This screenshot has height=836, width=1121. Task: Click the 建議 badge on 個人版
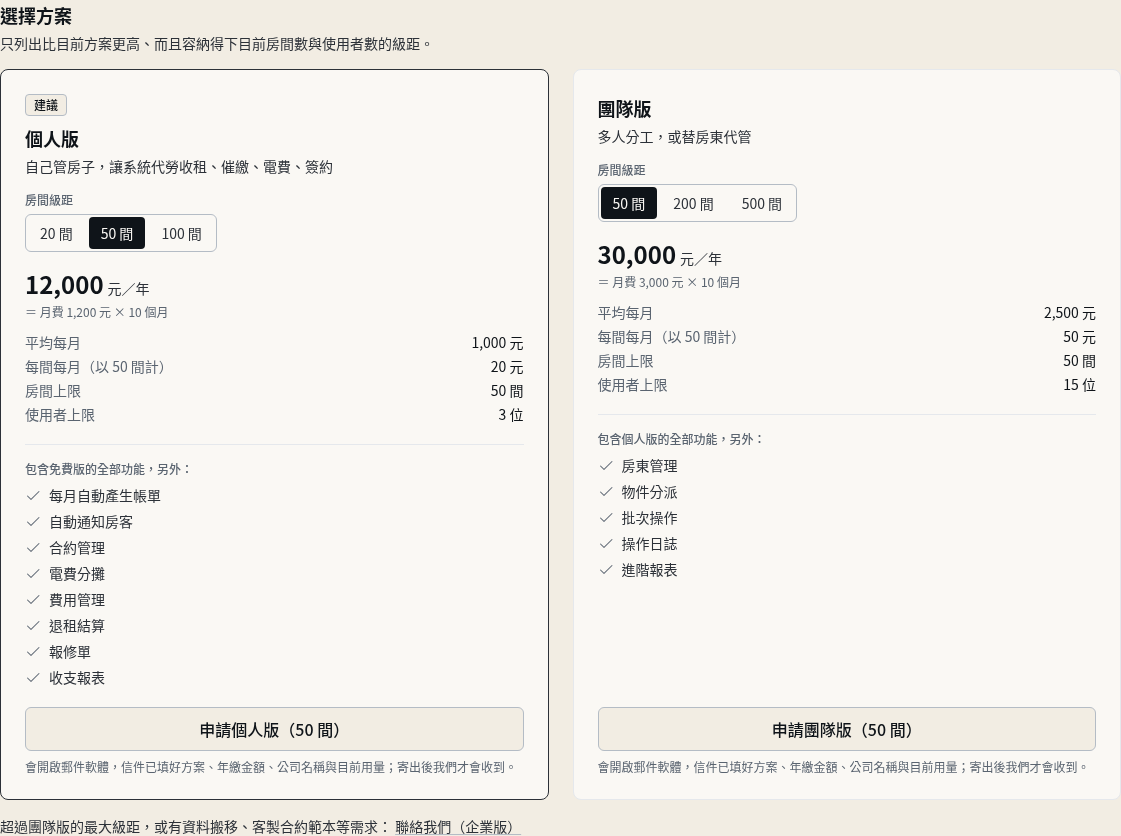click(x=46, y=105)
